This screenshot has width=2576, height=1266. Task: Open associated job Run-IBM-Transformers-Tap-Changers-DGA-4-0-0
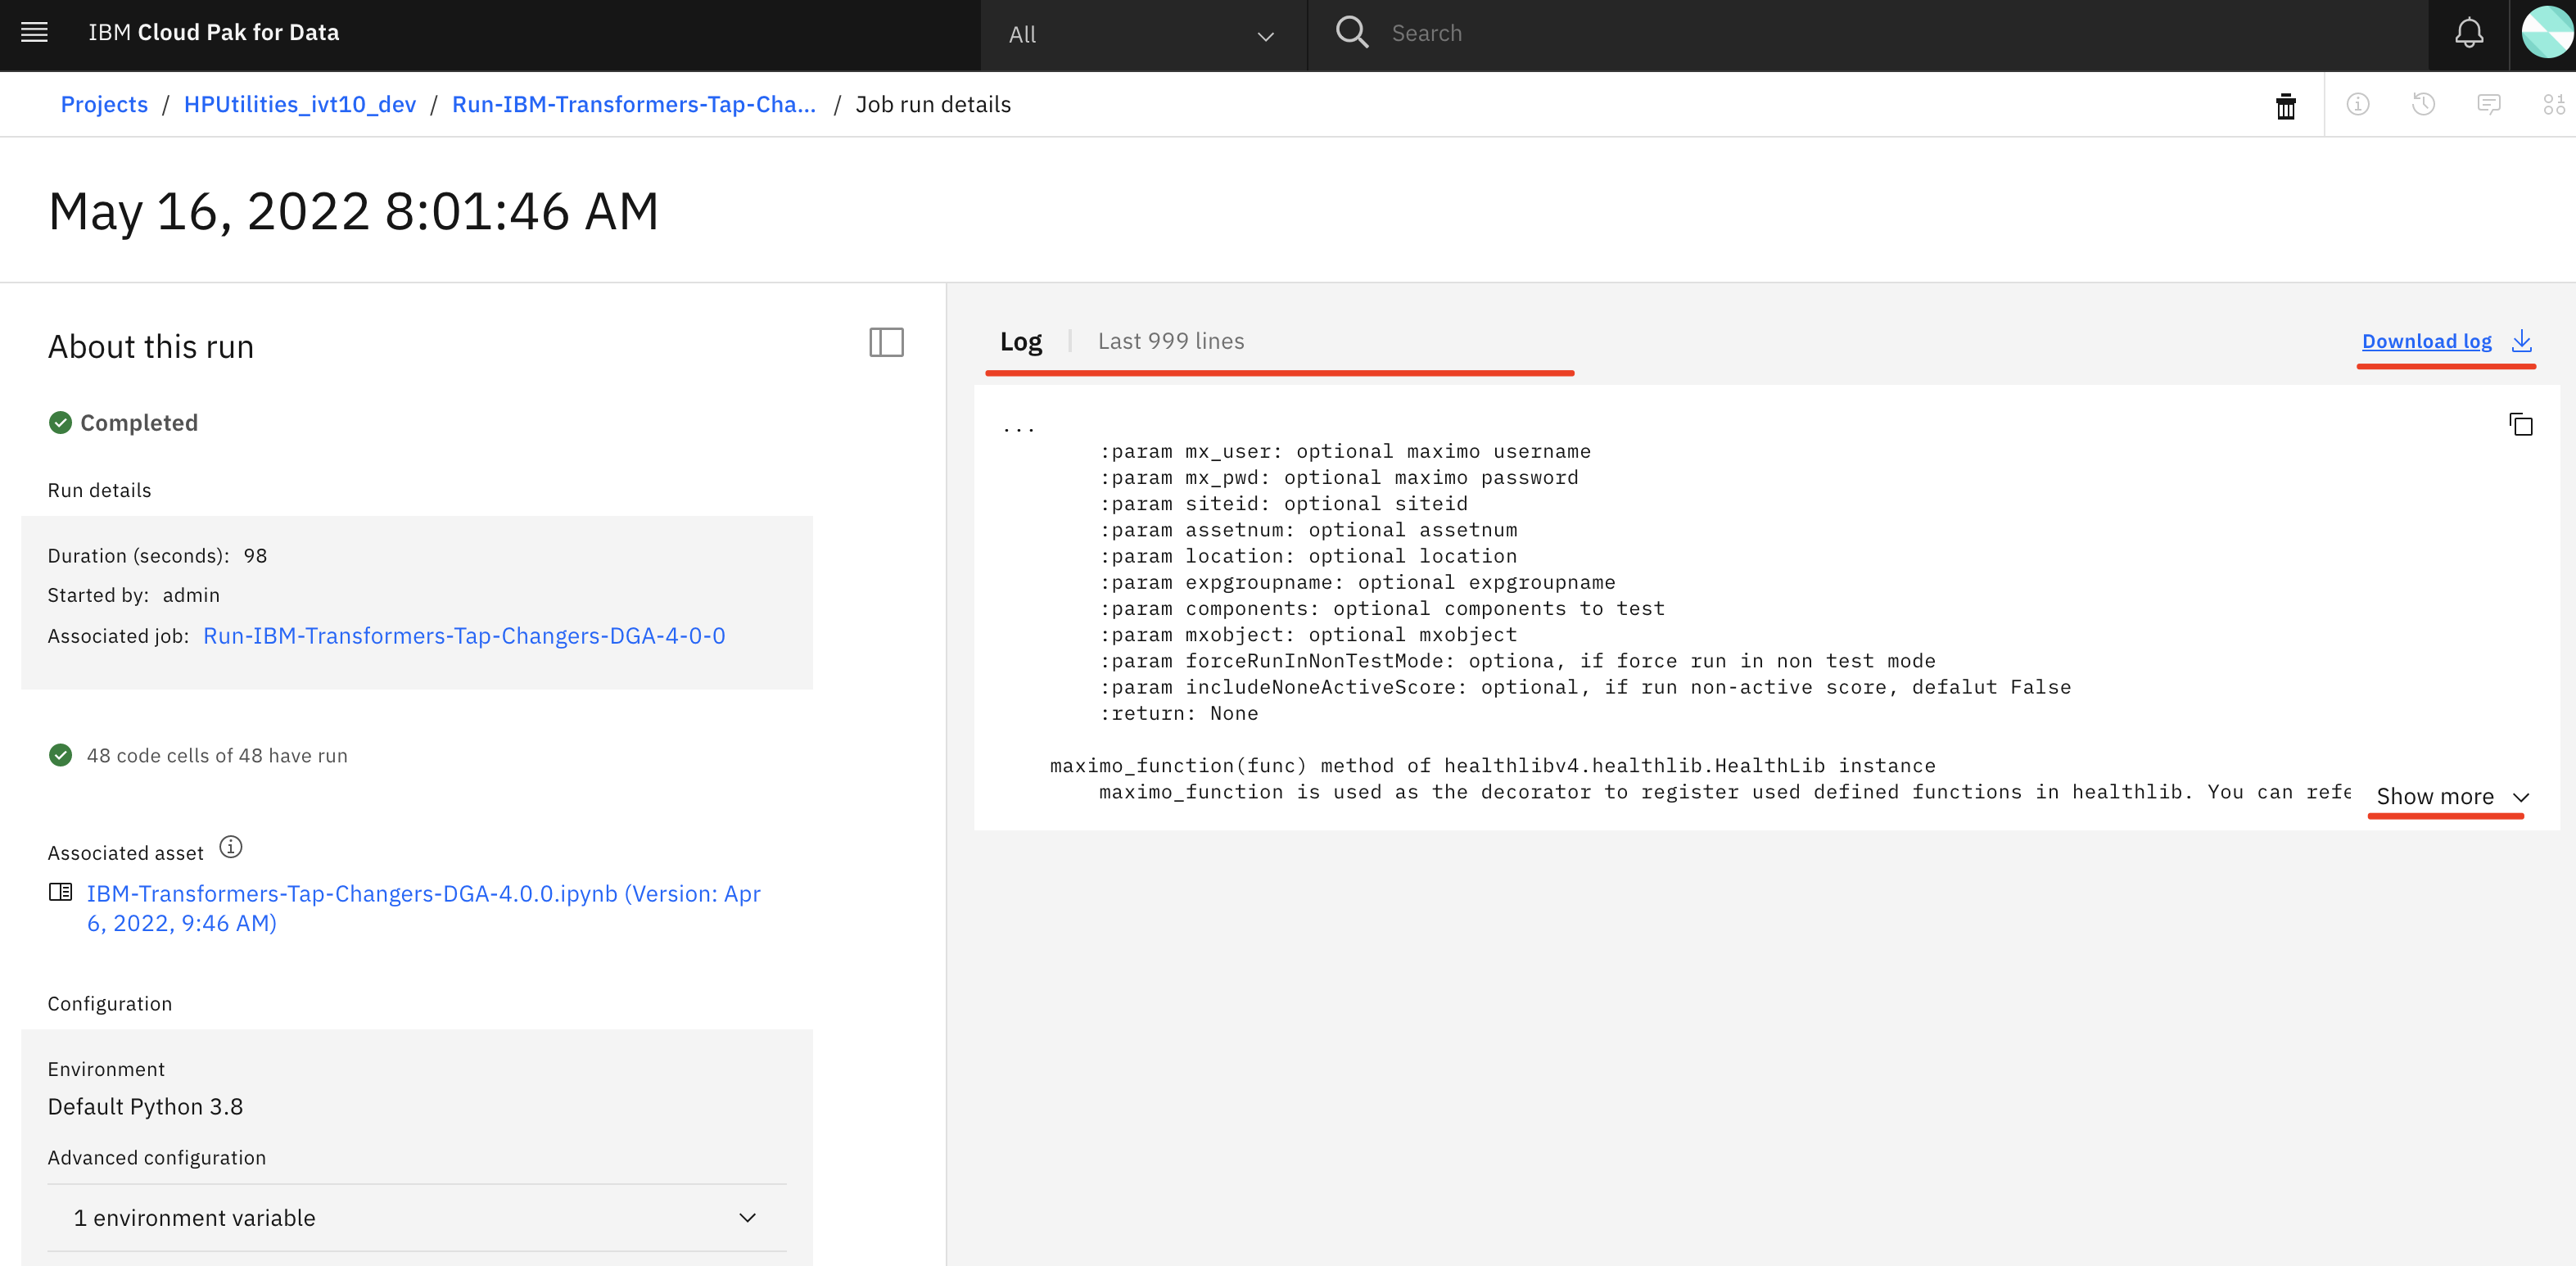[x=464, y=636]
